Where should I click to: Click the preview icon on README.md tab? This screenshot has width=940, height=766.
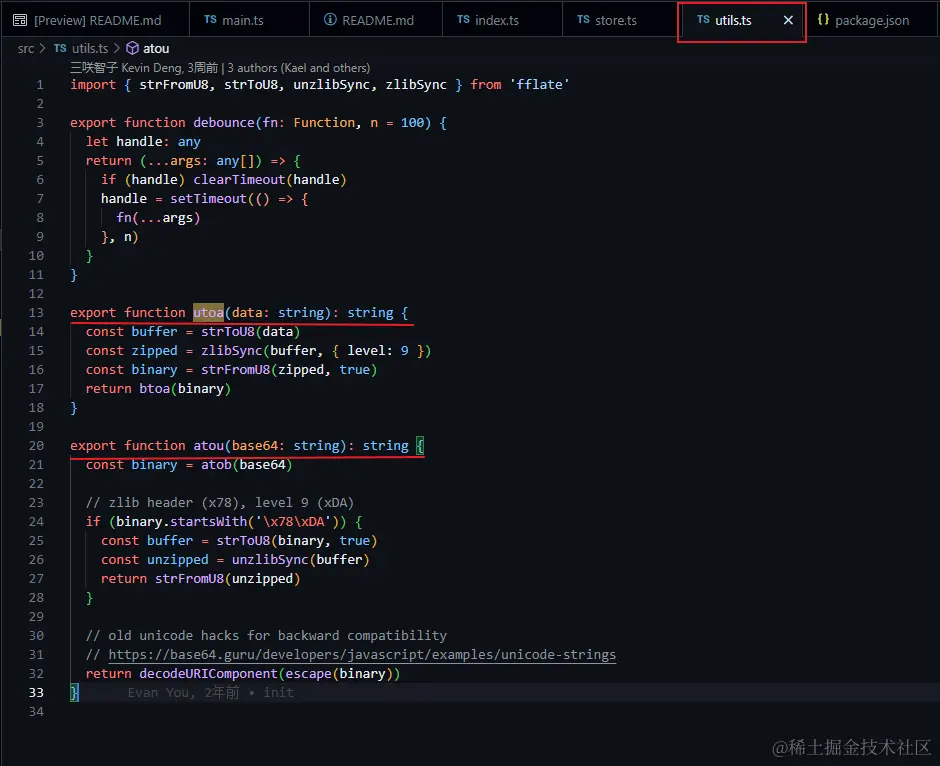tap(20, 20)
